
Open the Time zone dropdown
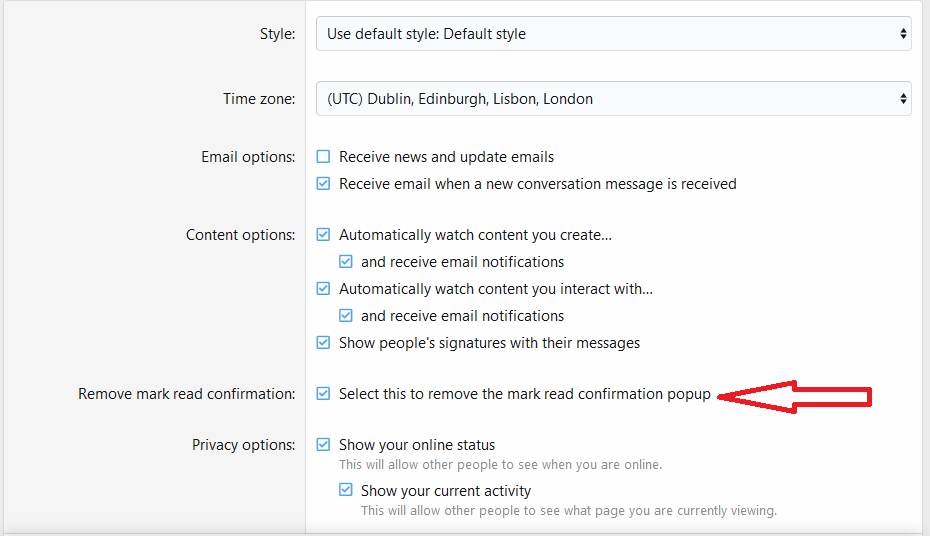pyautogui.click(x=613, y=99)
